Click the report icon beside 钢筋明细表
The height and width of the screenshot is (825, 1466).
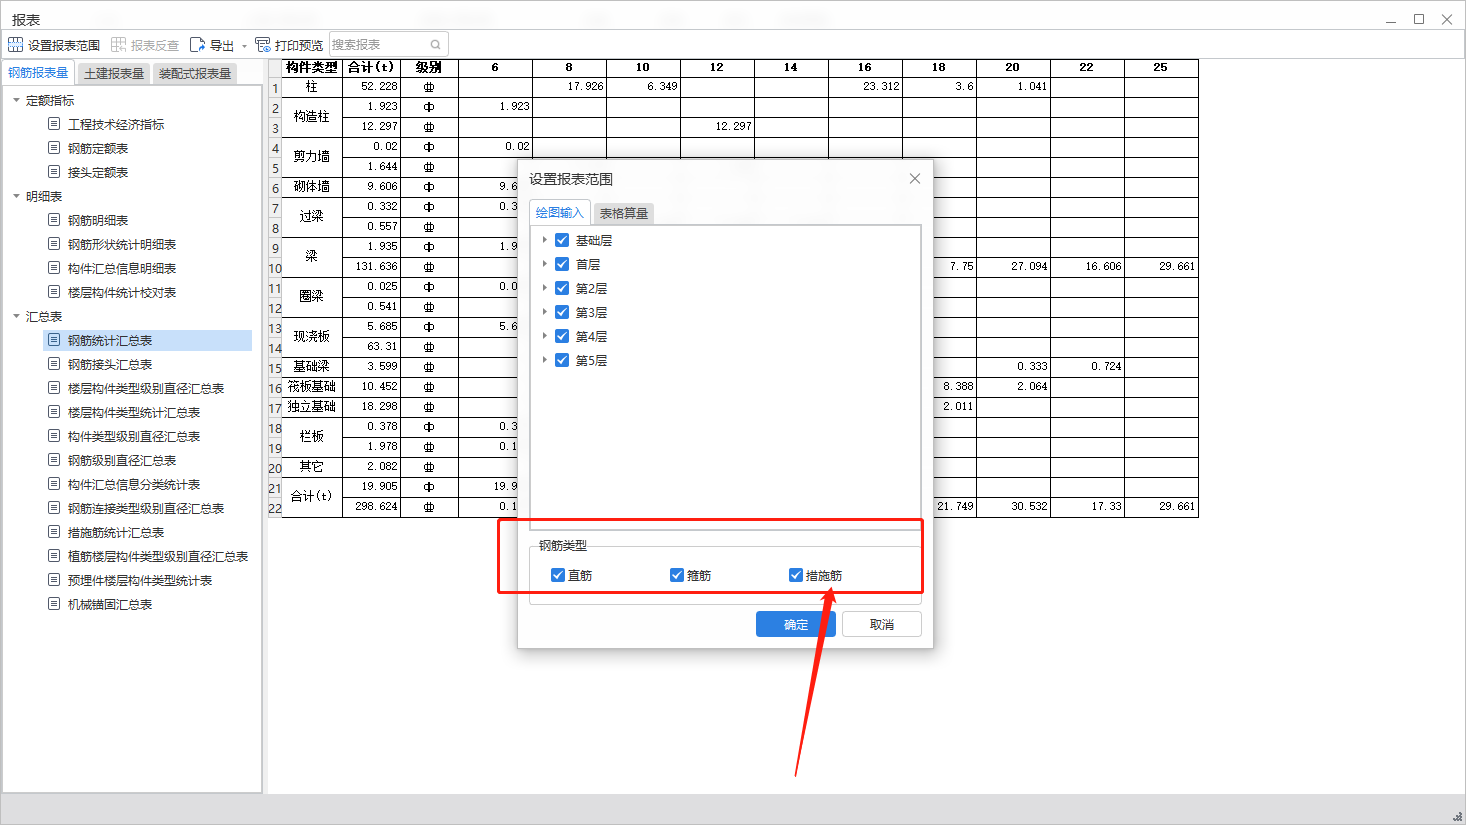[x=54, y=220]
